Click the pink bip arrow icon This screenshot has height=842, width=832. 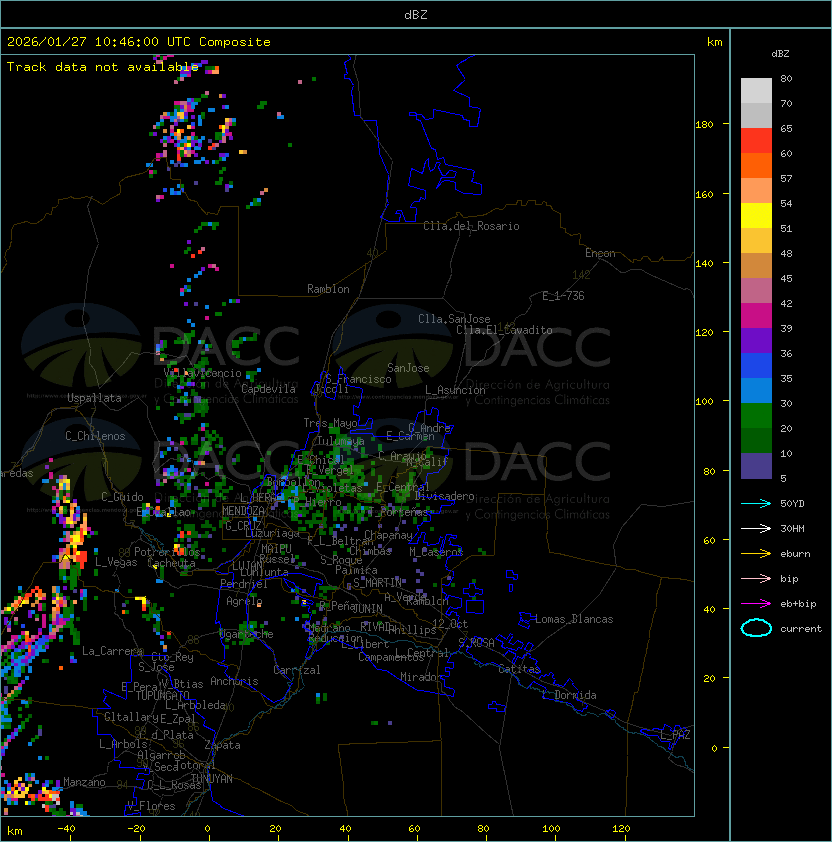pos(756,578)
